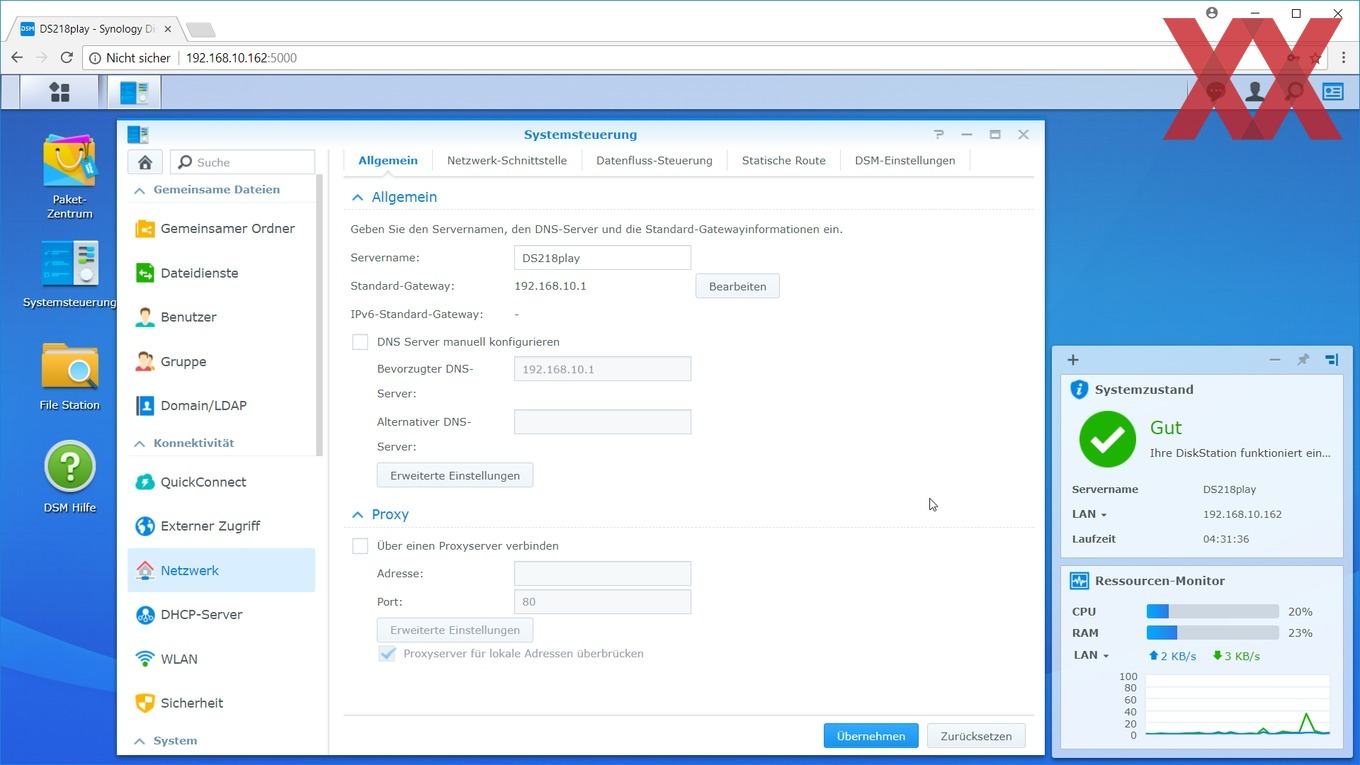Click the Zurücksetzen button

coord(976,736)
